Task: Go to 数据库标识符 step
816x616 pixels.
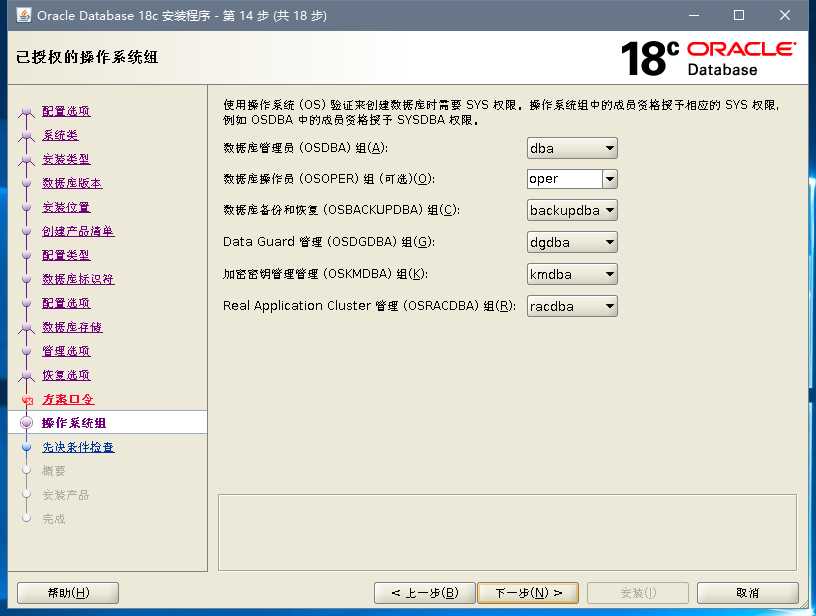Action: coord(78,279)
